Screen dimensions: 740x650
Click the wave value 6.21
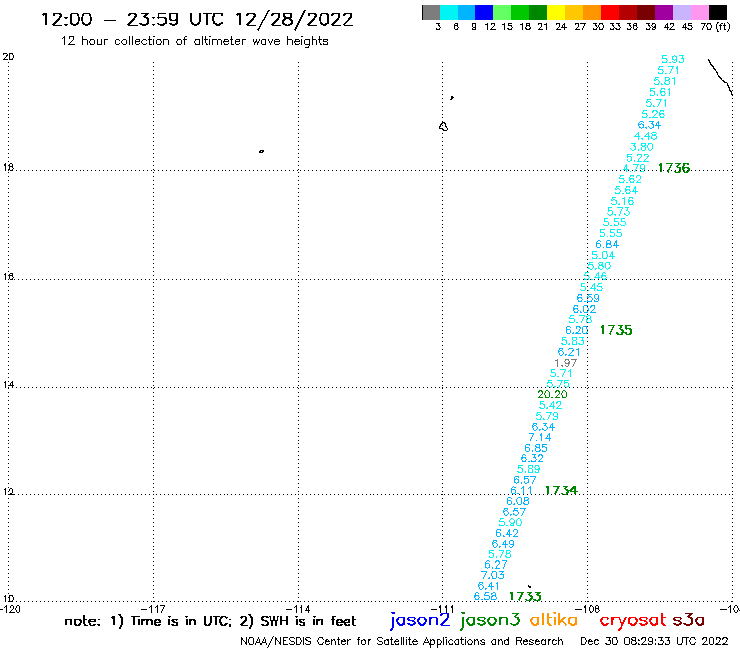(x=569, y=352)
